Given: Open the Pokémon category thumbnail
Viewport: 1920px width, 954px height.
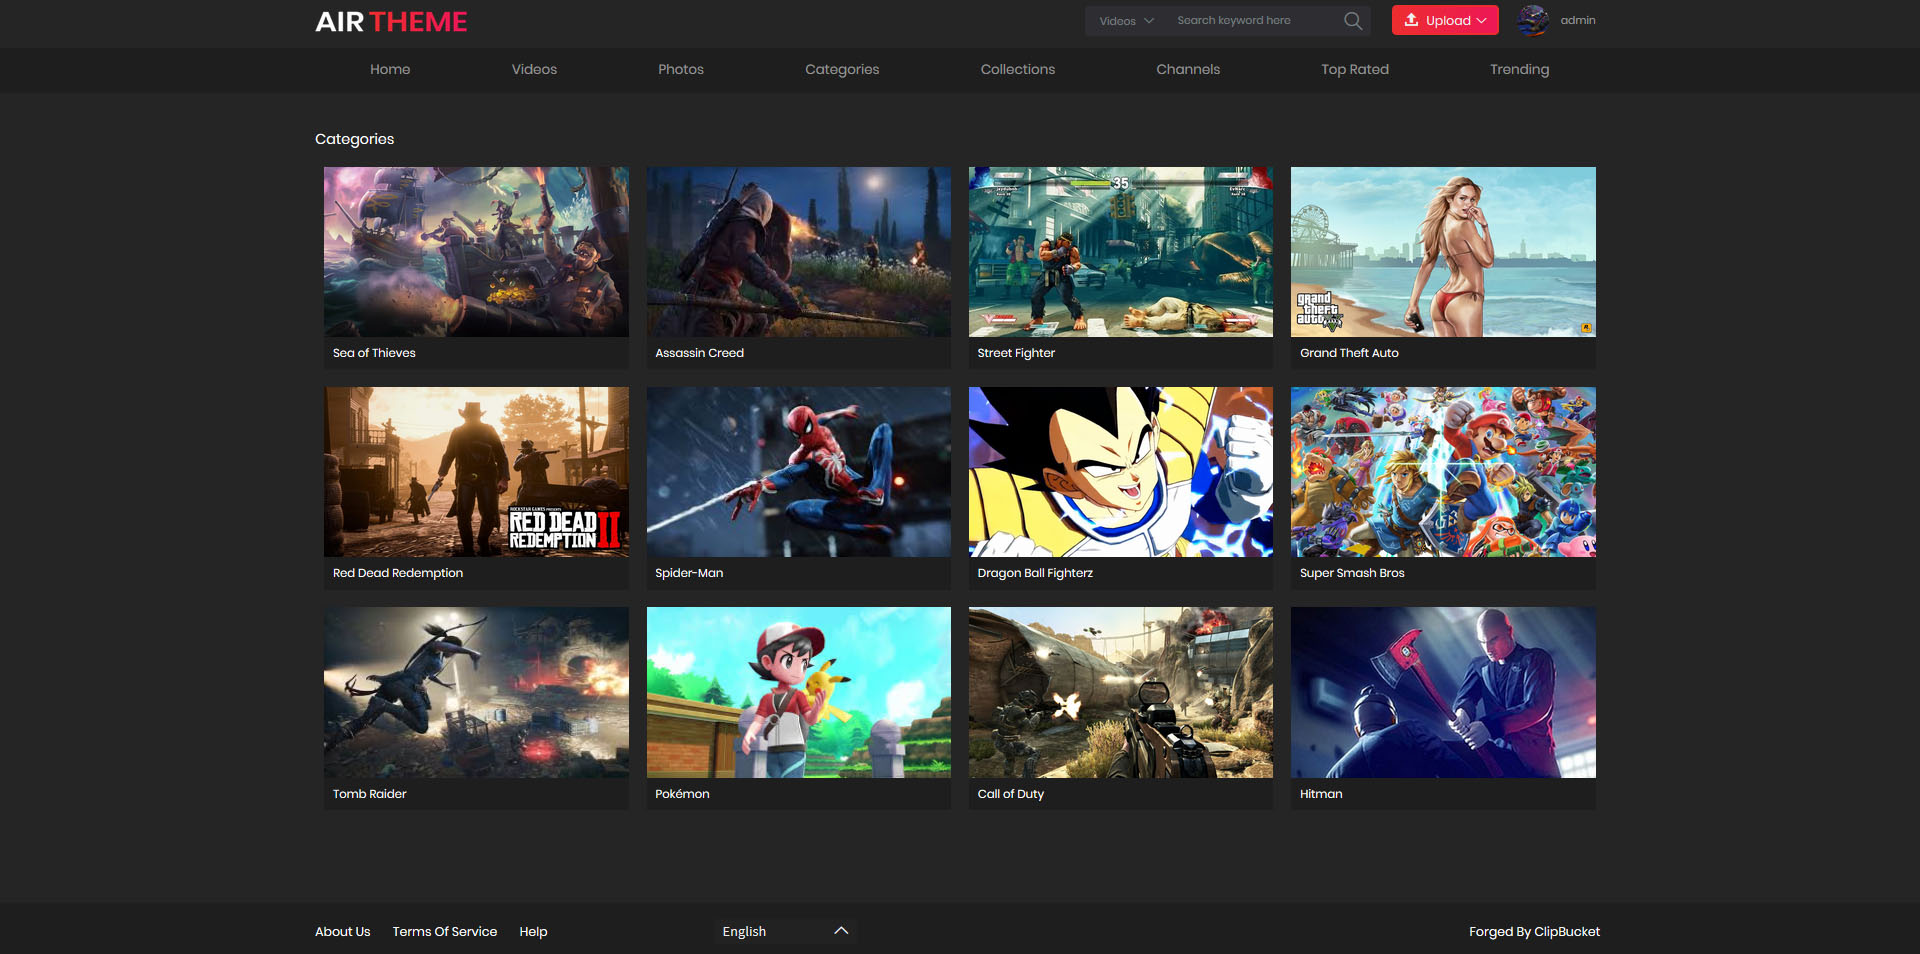Looking at the screenshot, I should coord(798,692).
